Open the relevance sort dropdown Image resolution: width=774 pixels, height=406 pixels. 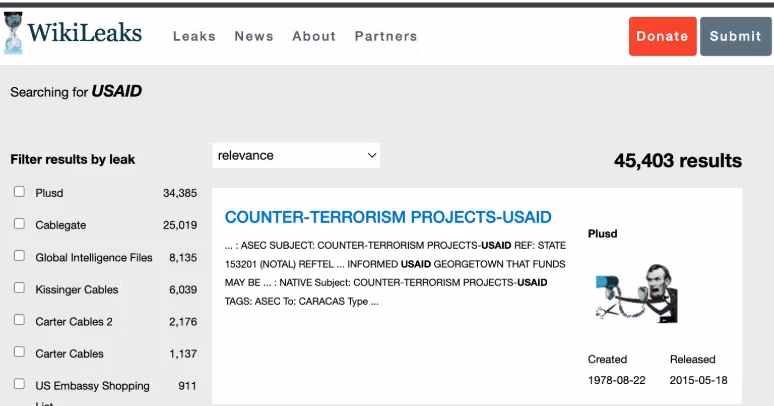click(296, 155)
